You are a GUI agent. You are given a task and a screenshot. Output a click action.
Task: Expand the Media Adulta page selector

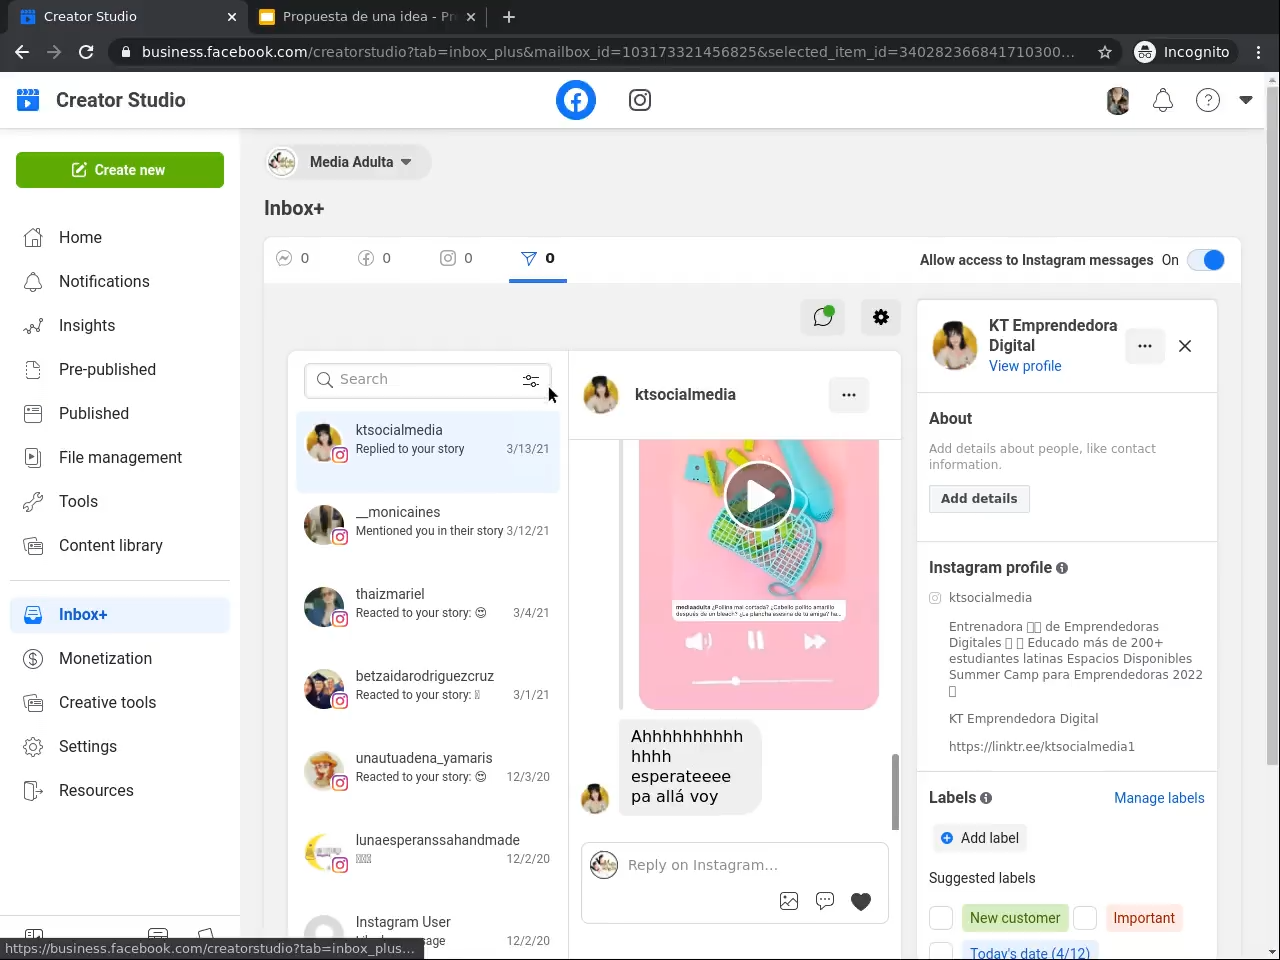(348, 162)
